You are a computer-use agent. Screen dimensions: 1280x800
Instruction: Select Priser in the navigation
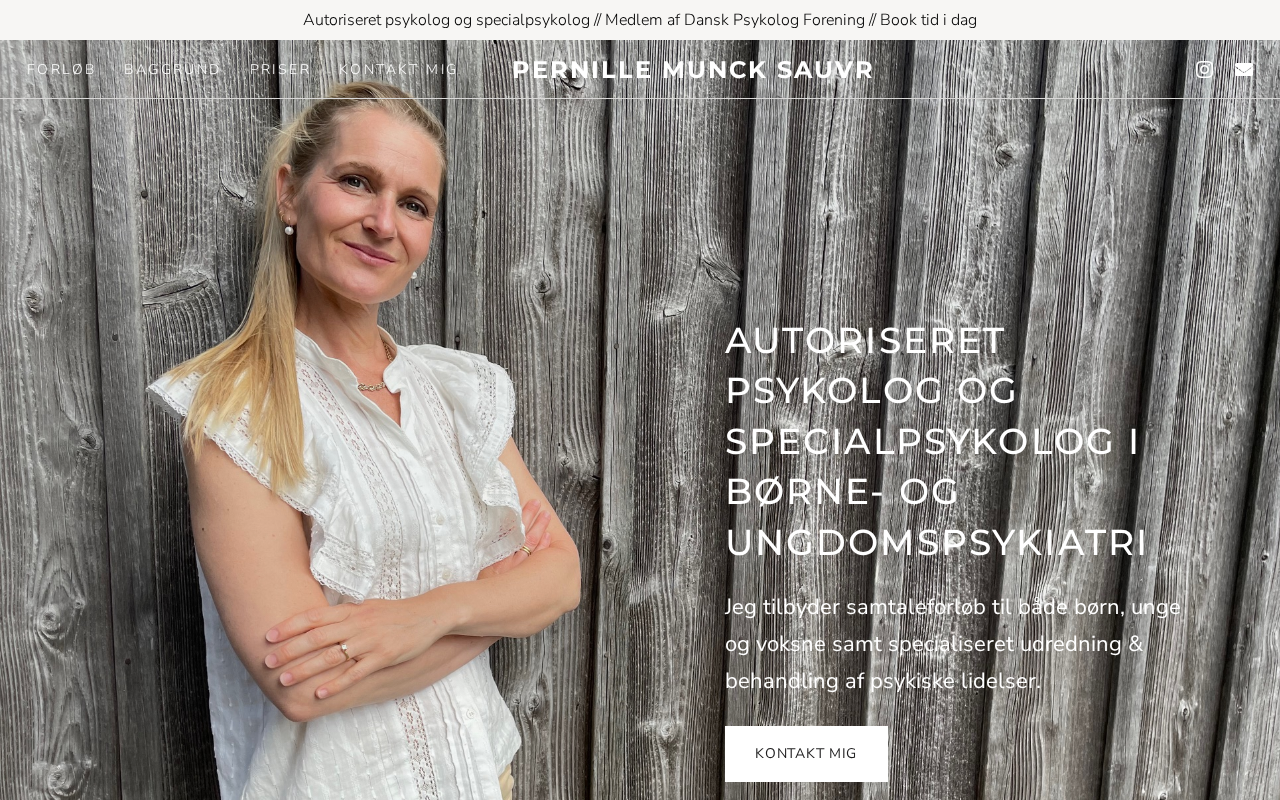pos(281,69)
